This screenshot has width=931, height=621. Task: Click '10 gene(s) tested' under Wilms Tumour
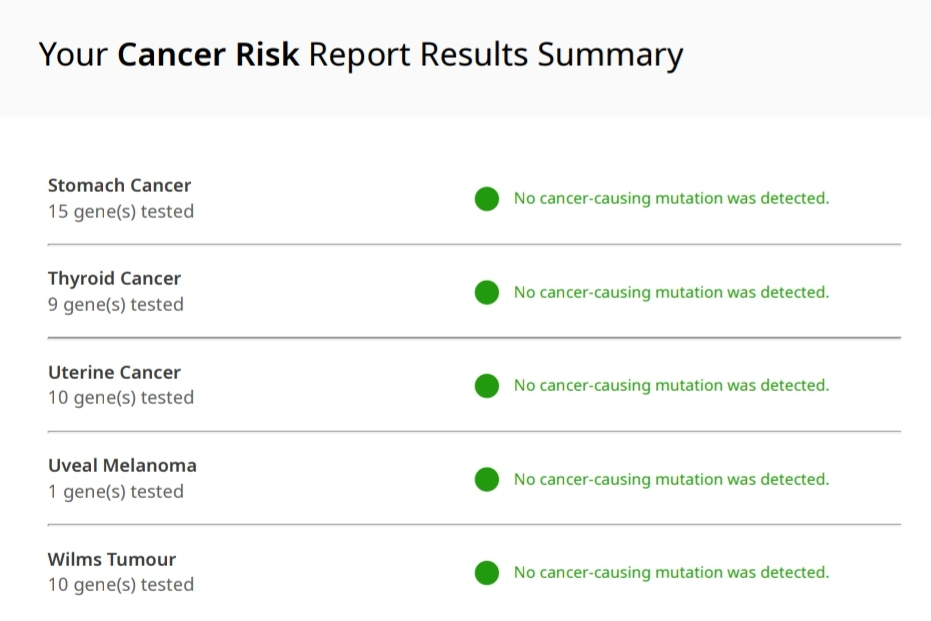click(121, 584)
